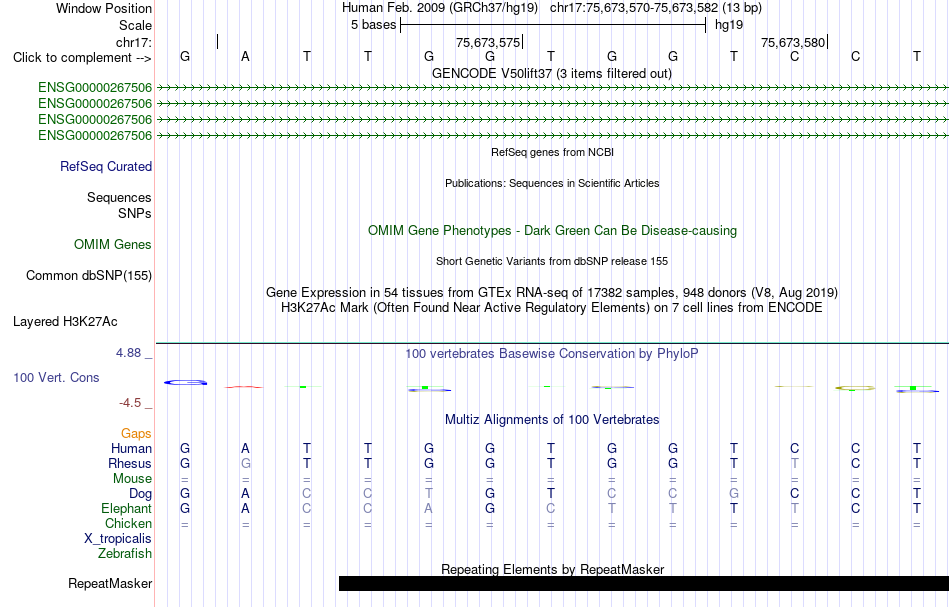Click the 'RefSeq genes from NCBI' title
This screenshot has width=950, height=607.
552,153
